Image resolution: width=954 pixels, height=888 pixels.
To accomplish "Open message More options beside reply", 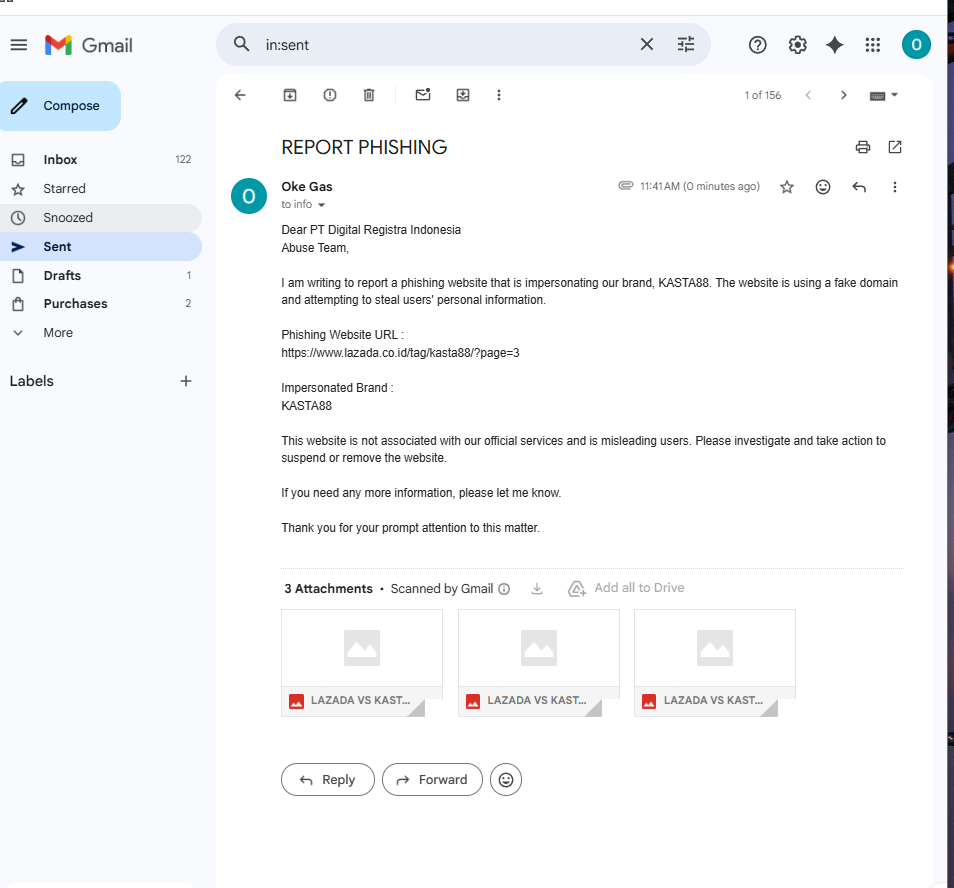I will click(894, 187).
